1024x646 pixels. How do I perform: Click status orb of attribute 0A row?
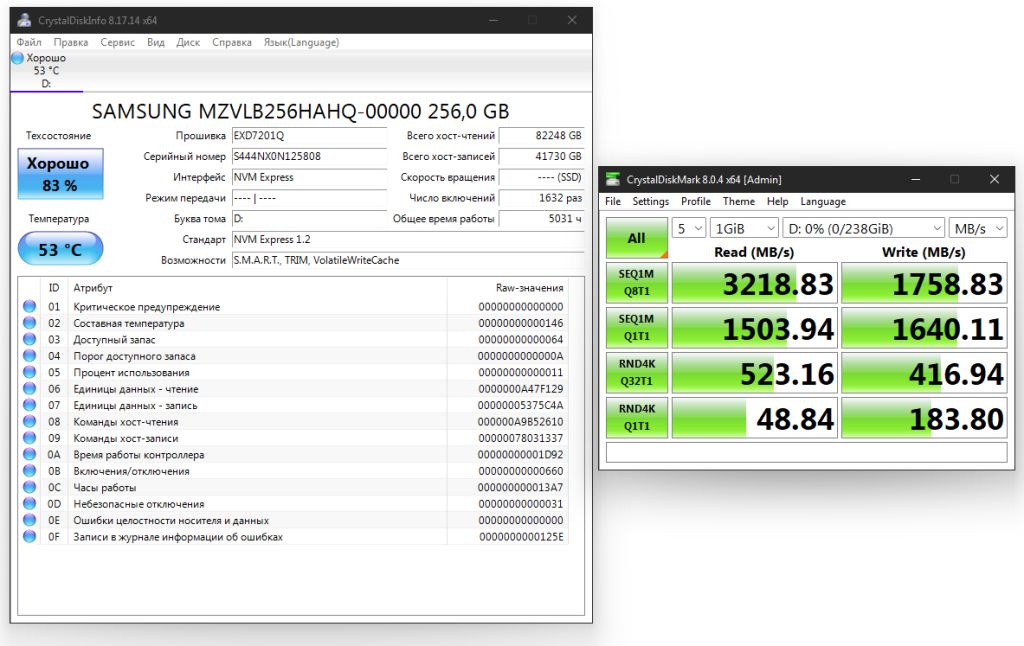(29, 454)
